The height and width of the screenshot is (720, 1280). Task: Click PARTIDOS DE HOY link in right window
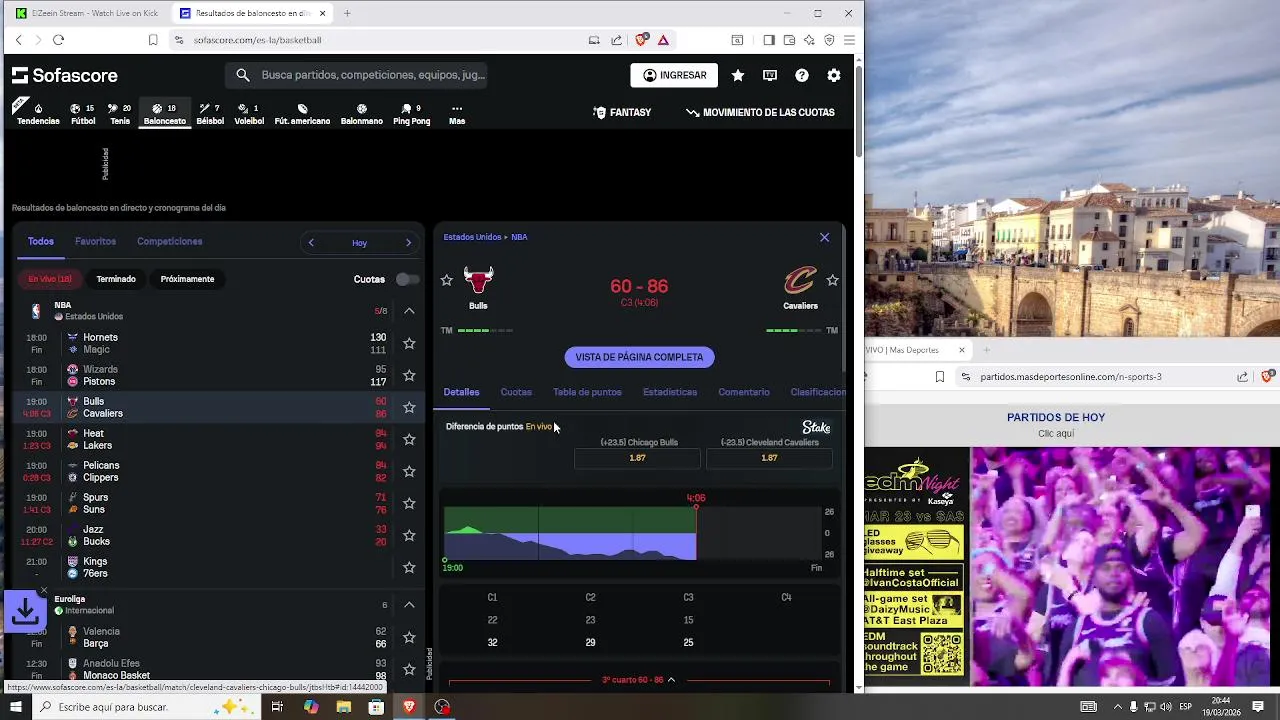click(1056, 417)
